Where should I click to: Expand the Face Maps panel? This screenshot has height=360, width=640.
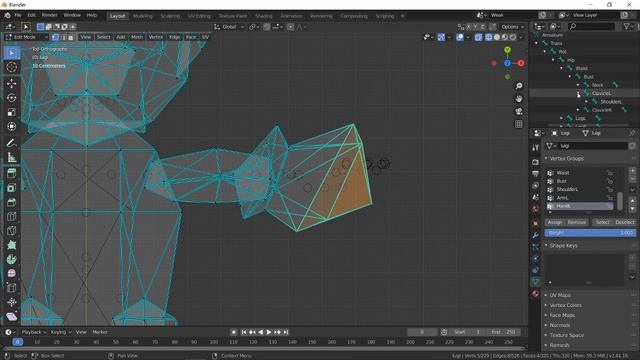click(x=562, y=316)
